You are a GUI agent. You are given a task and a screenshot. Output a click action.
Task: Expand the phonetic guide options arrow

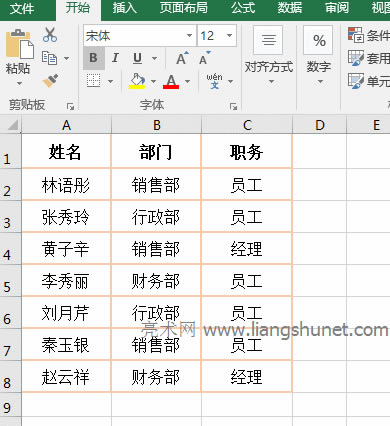coord(230,81)
